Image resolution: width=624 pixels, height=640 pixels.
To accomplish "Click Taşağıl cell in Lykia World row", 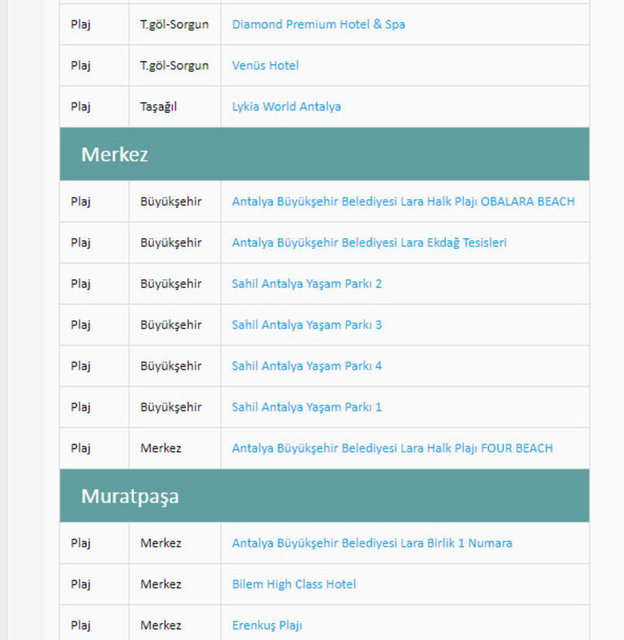I will coord(158,106).
